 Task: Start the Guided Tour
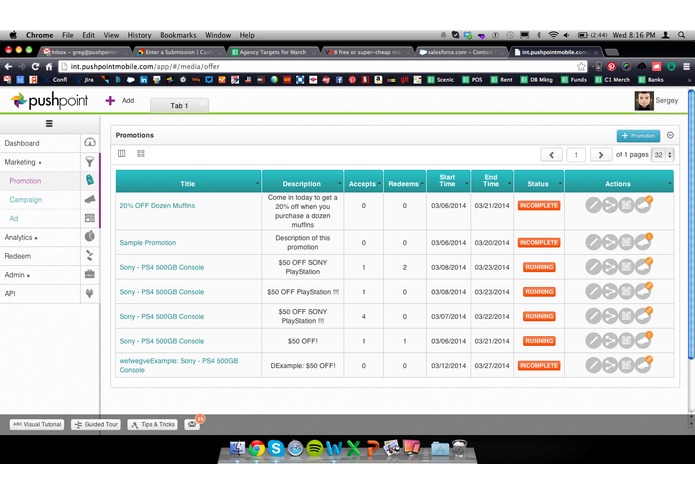click(x=96, y=424)
